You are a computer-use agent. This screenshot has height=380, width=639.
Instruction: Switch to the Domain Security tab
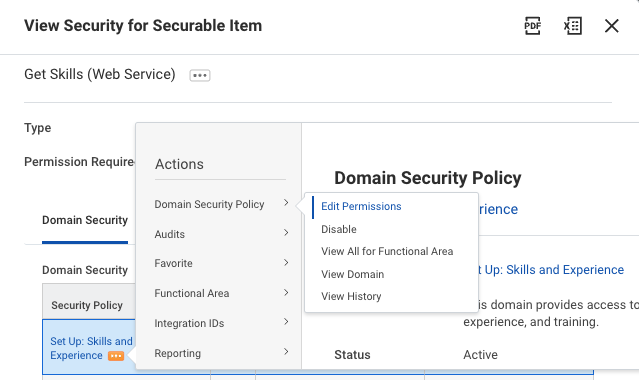pyautogui.click(x=85, y=221)
